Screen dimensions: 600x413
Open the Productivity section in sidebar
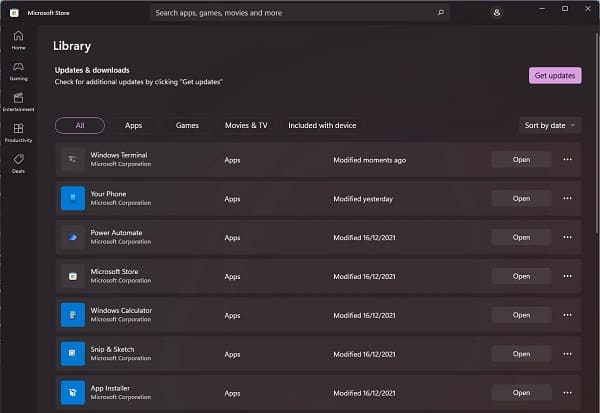tap(18, 133)
